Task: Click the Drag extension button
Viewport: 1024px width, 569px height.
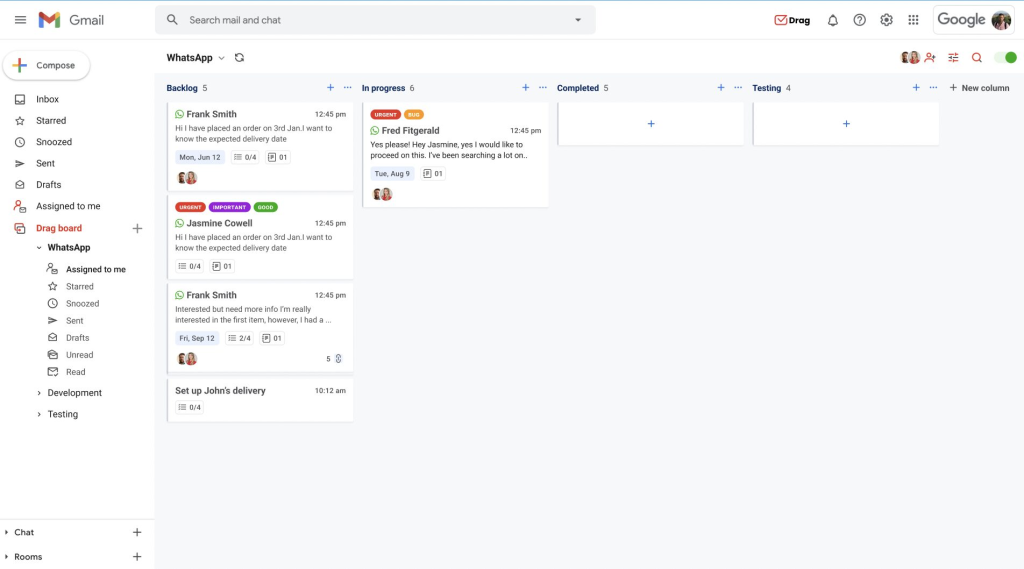Action: point(792,20)
